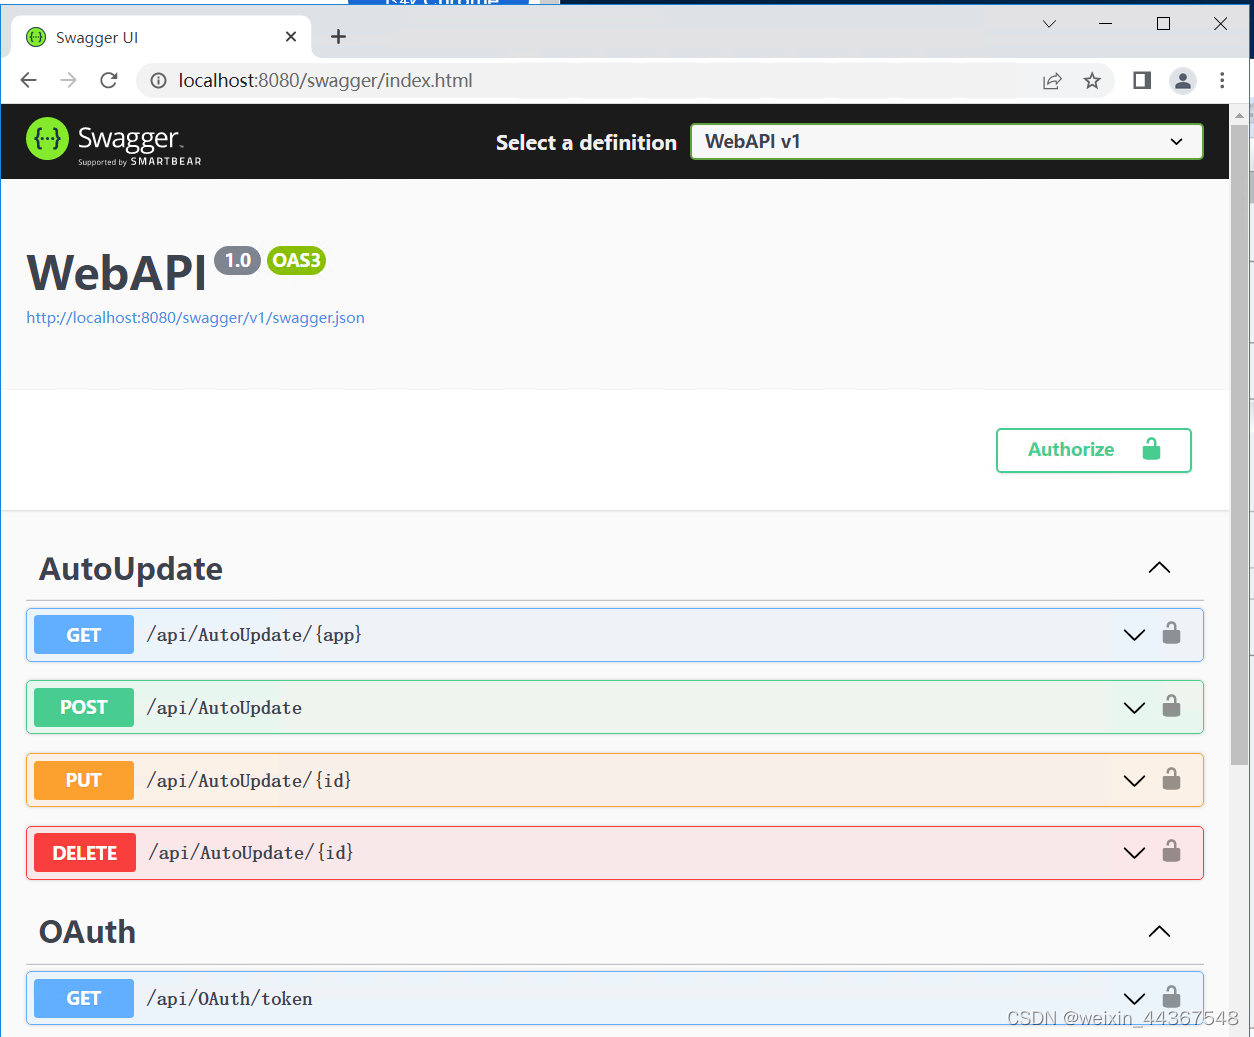Click the Authorize button
The image size is (1254, 1037).
(x=1094, y=450)
